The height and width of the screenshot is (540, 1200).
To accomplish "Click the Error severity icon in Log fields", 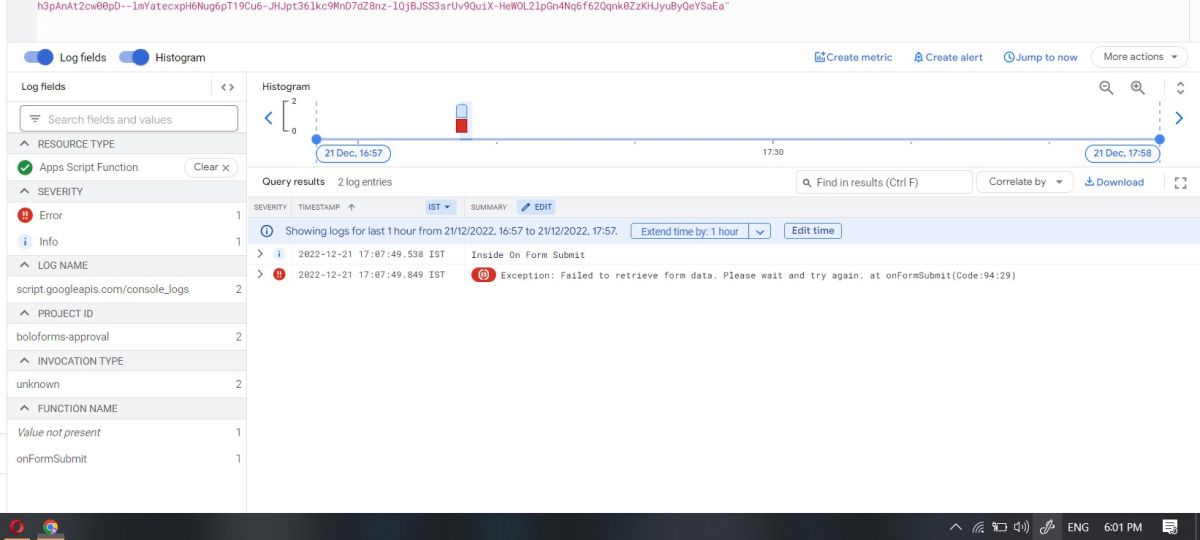I will 25,215.
